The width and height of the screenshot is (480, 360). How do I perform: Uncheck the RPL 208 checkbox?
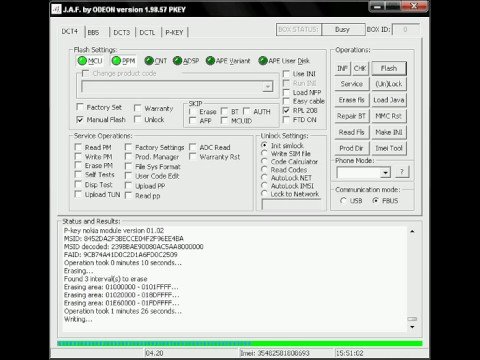[x=286, y=110]
